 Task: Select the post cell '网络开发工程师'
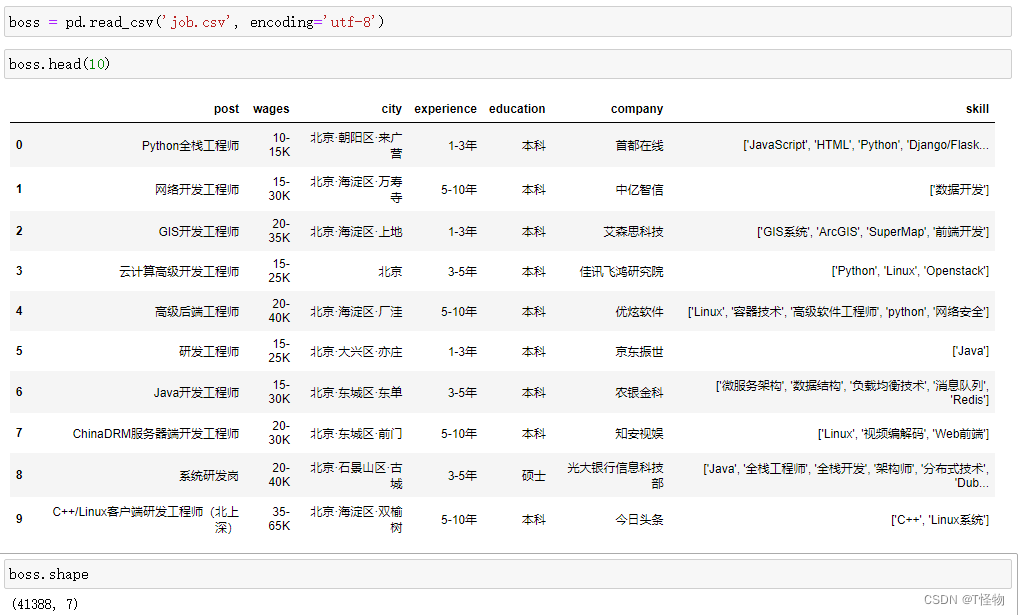(197, 190)
